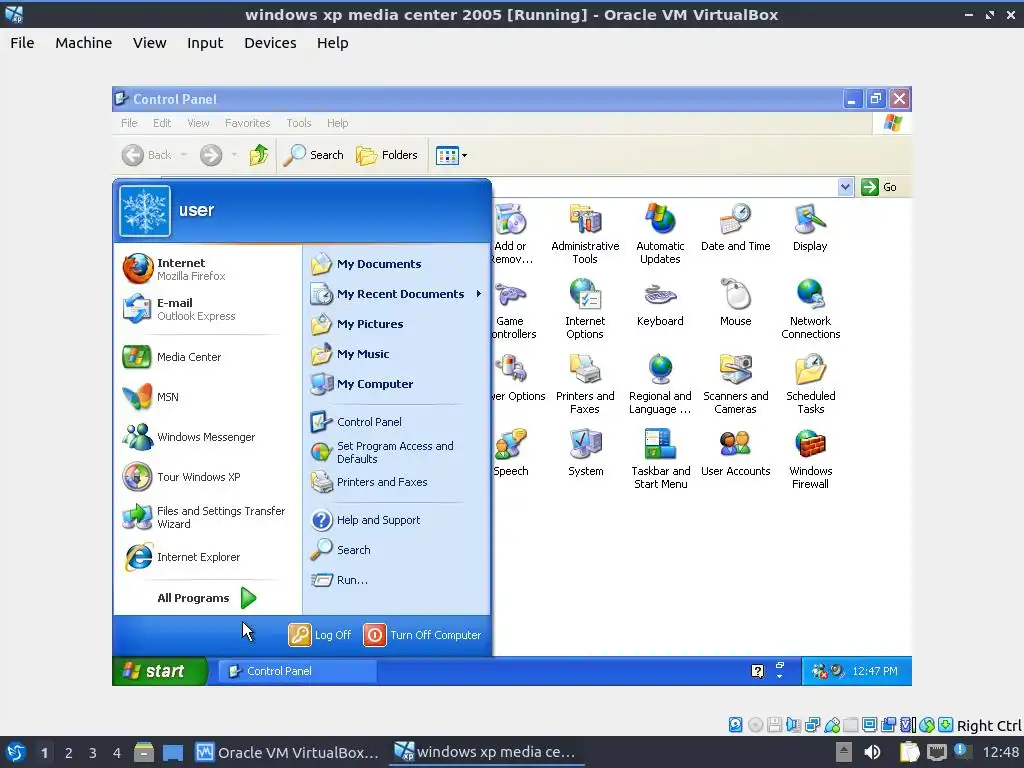Open My Computer from Start menu
1024x768 pixels.
click(396, 384)
